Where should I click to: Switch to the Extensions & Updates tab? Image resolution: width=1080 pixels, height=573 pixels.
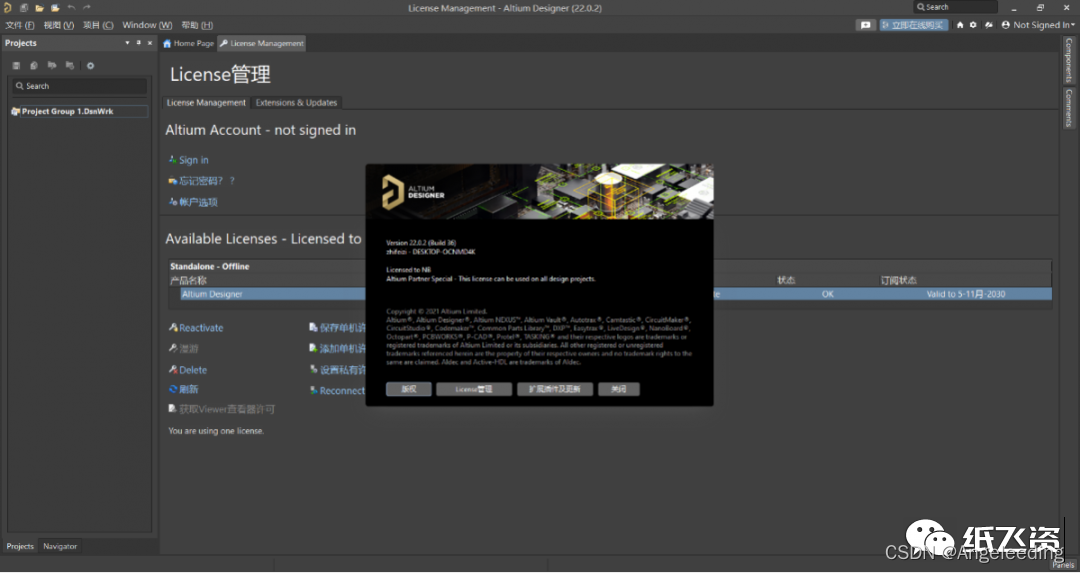(x=296, y=102)
